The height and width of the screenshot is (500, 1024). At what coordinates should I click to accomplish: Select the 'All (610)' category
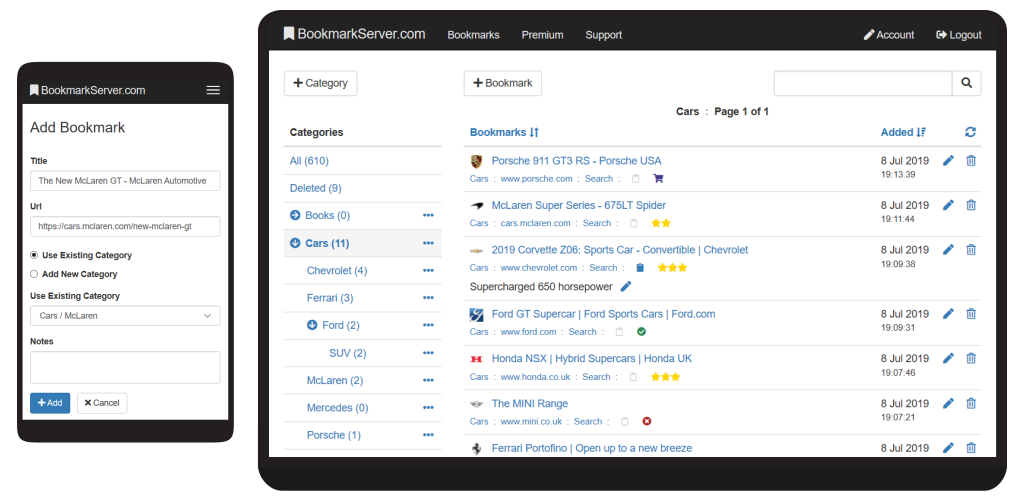pos(309,161)
